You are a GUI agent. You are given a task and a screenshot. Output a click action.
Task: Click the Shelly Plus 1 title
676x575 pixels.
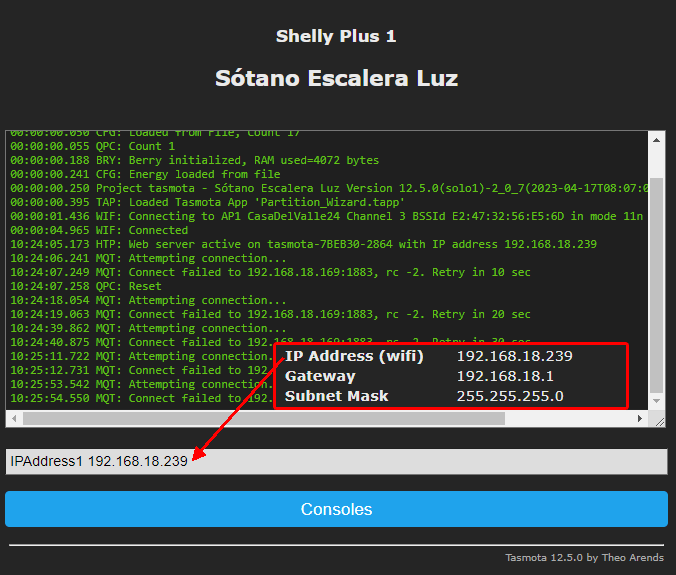coord(336,36)
